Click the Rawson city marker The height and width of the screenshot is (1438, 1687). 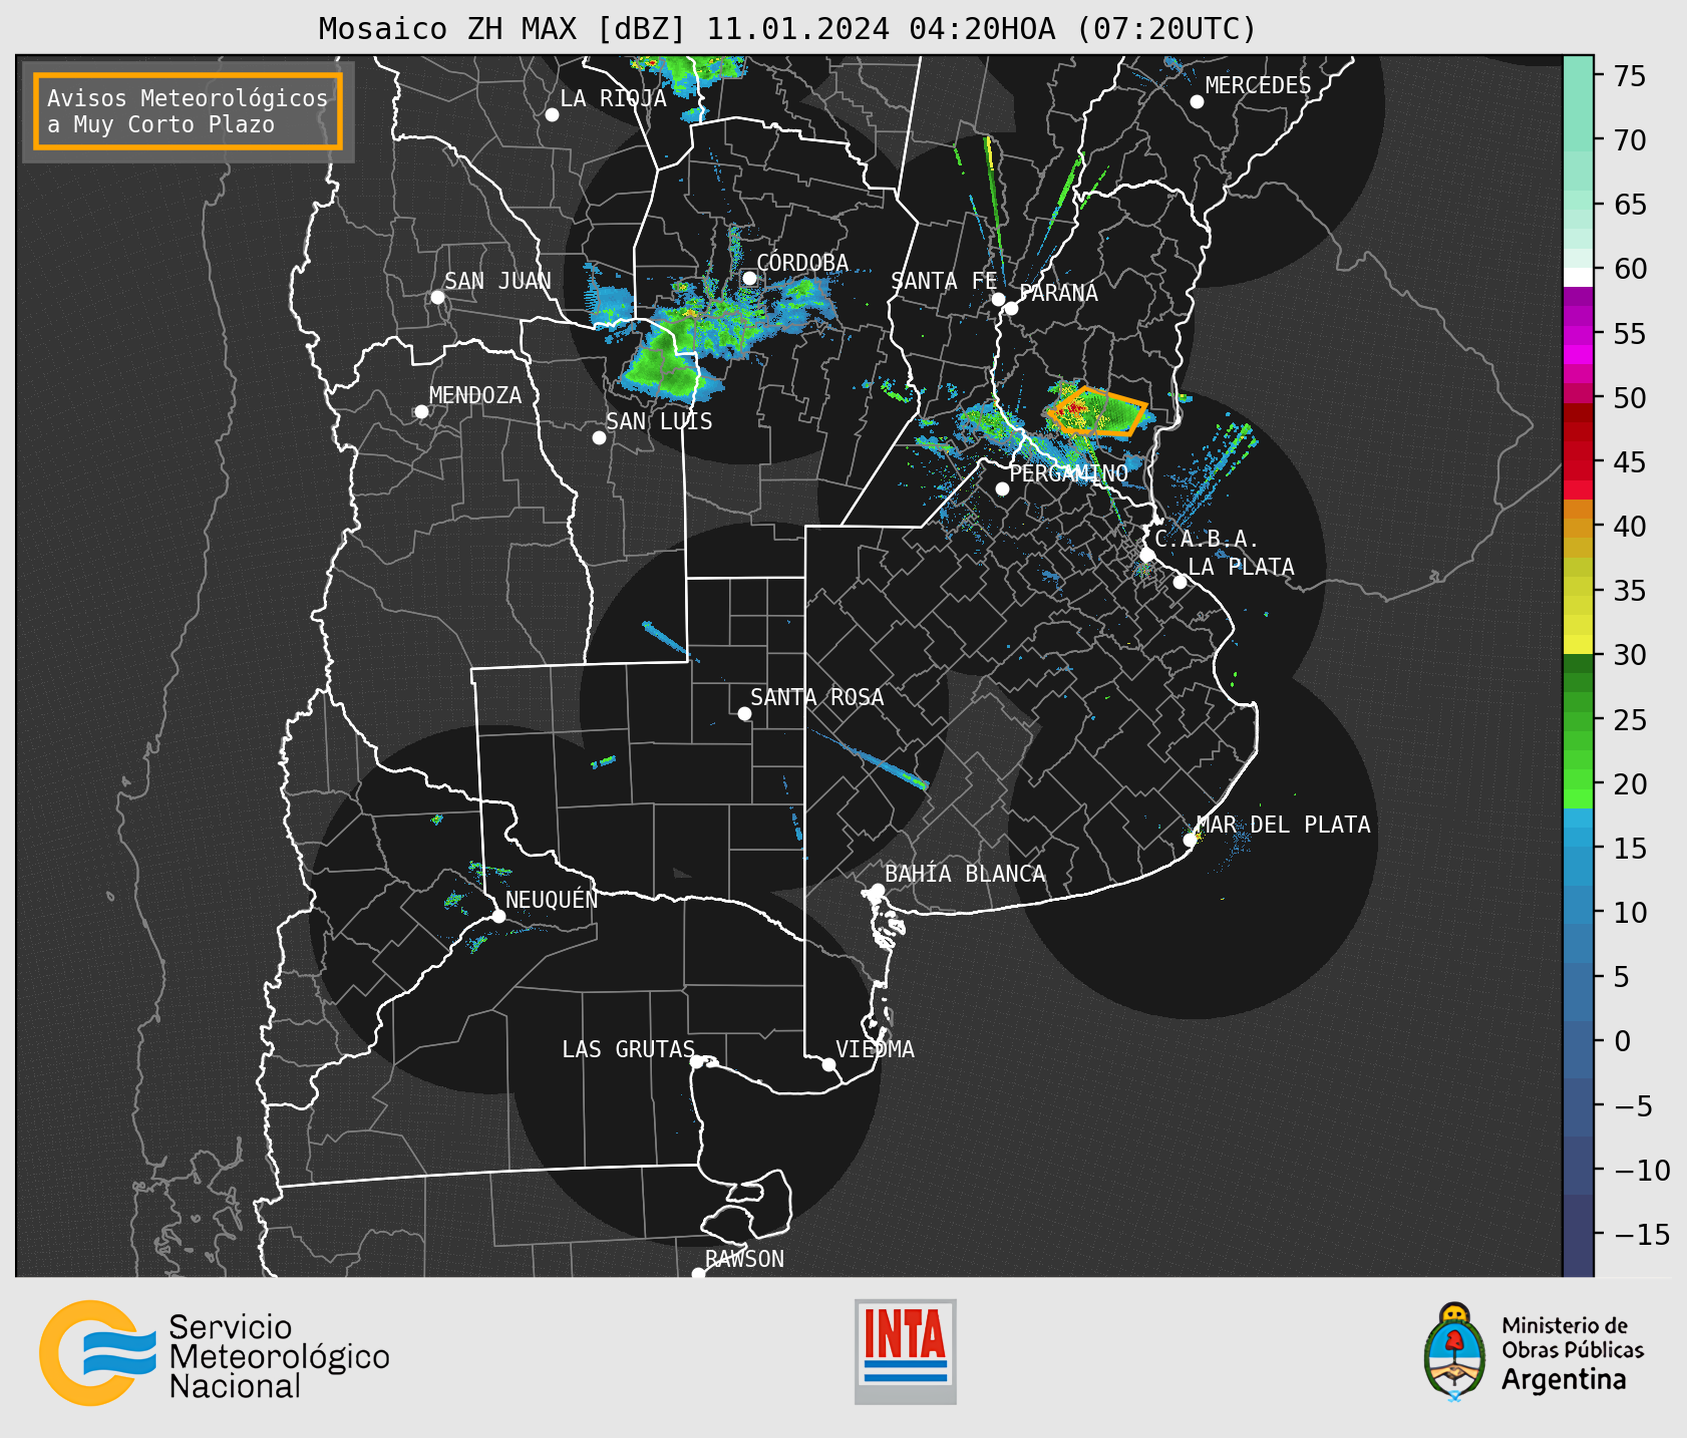coord(698,1273)
